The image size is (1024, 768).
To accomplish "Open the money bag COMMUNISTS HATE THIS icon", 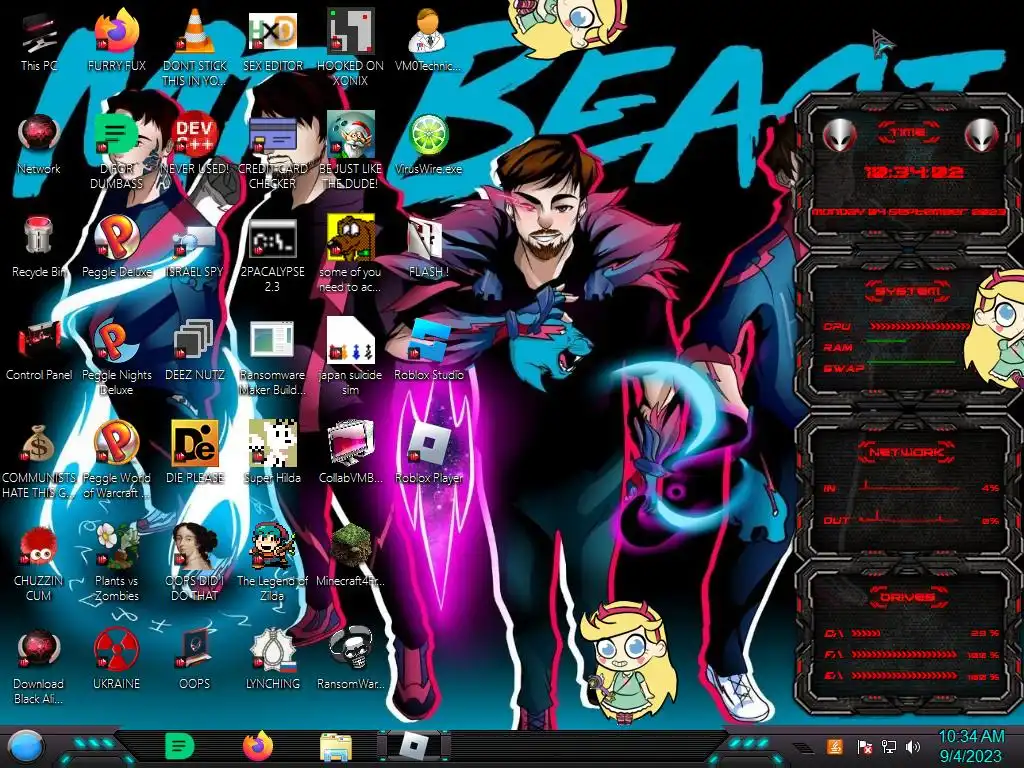I will click(x=39, y=462).
